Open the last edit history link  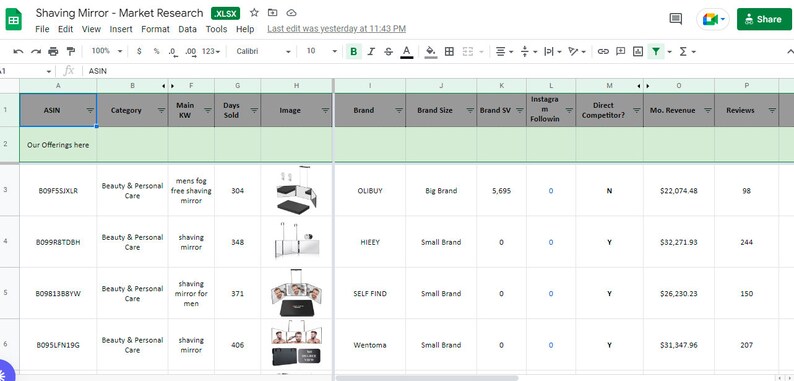tap(336, 29)
